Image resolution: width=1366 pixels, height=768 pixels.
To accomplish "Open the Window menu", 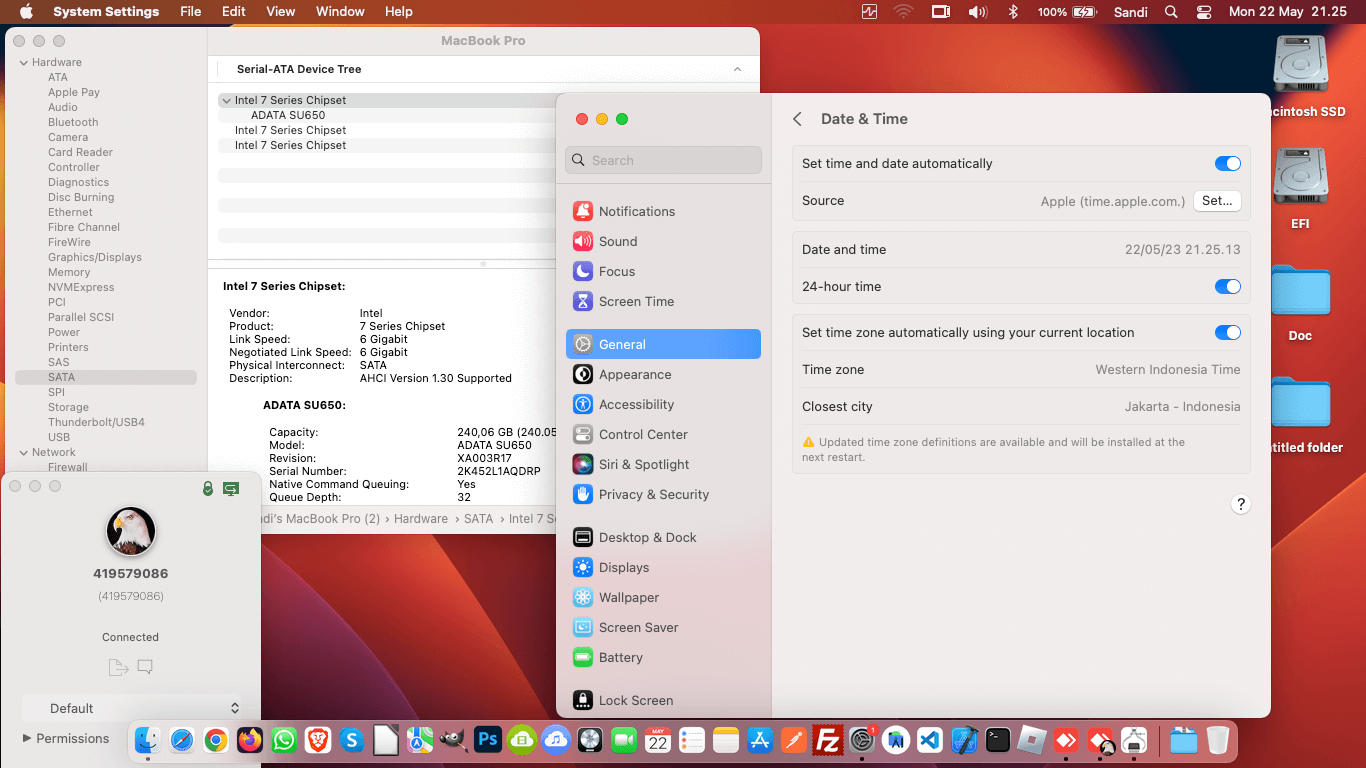I will click(x=340, y=12).
